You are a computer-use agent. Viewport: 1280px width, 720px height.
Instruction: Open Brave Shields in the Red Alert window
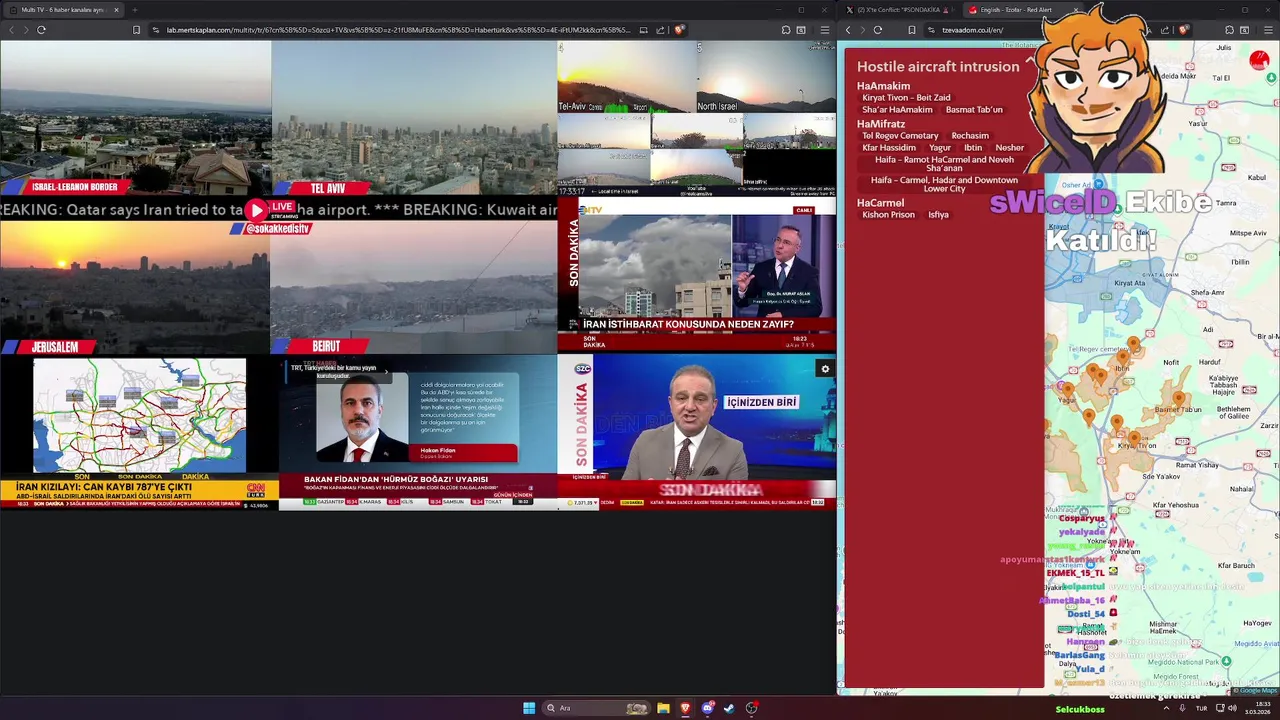tap(1183, 30)
